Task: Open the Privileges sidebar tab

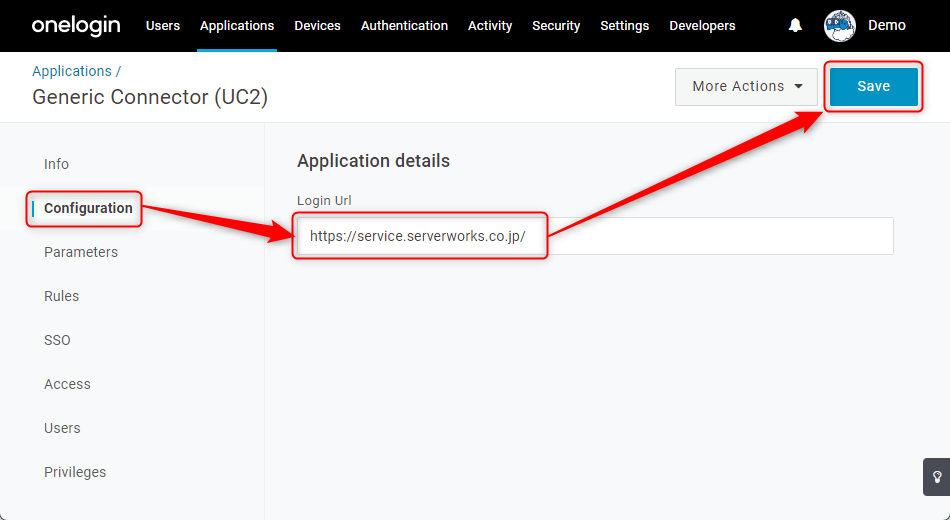Action: coord(75,472)
